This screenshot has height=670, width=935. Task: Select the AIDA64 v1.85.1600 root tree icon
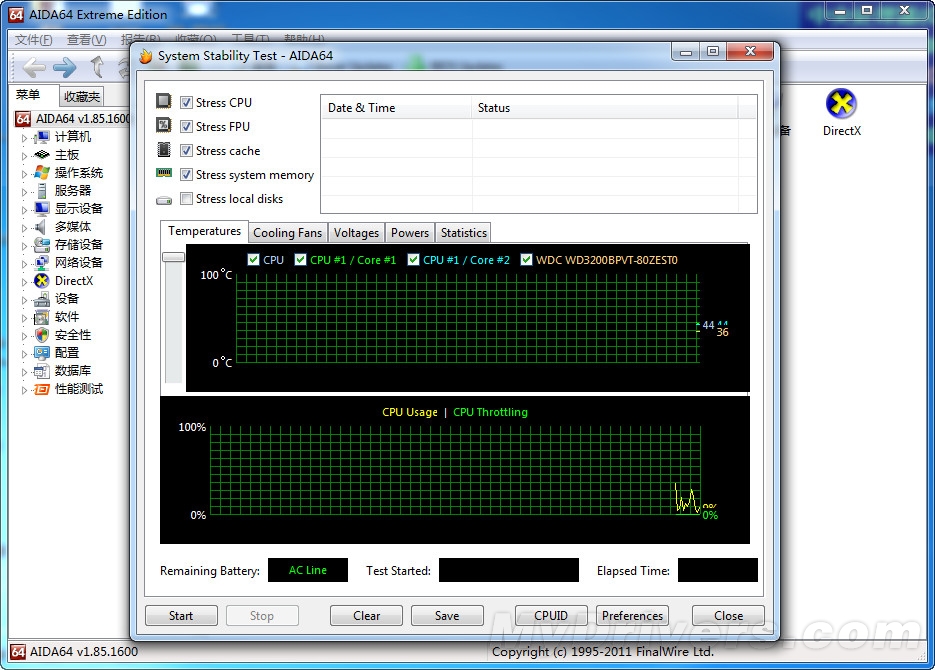[22, 119]
